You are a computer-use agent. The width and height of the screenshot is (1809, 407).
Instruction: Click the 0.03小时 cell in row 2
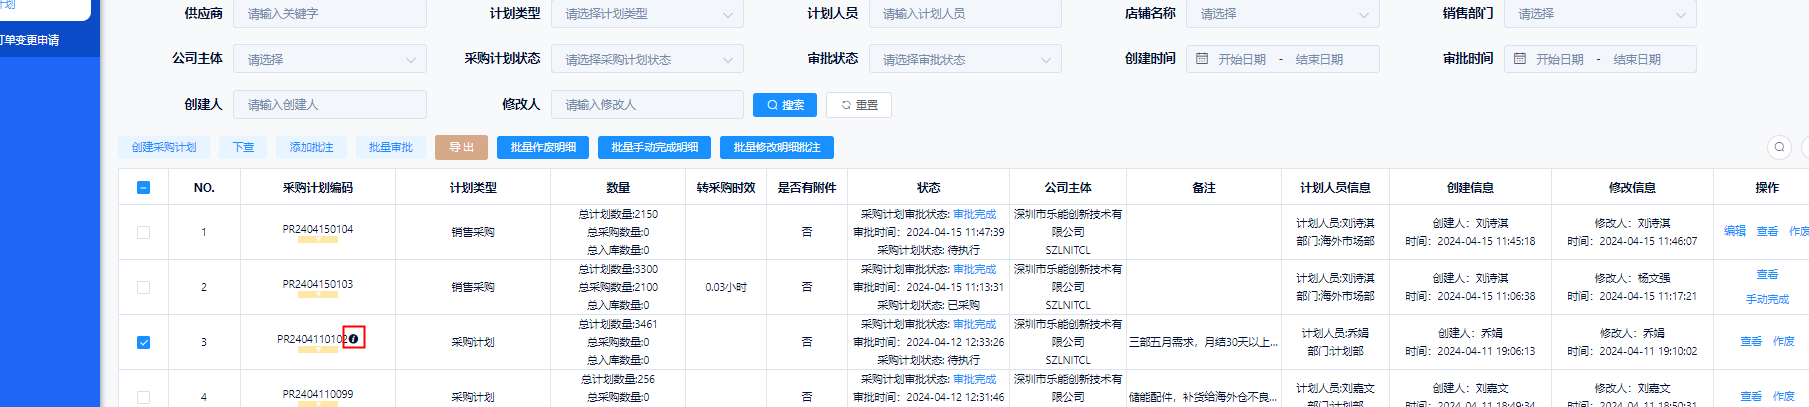point(726,287)
